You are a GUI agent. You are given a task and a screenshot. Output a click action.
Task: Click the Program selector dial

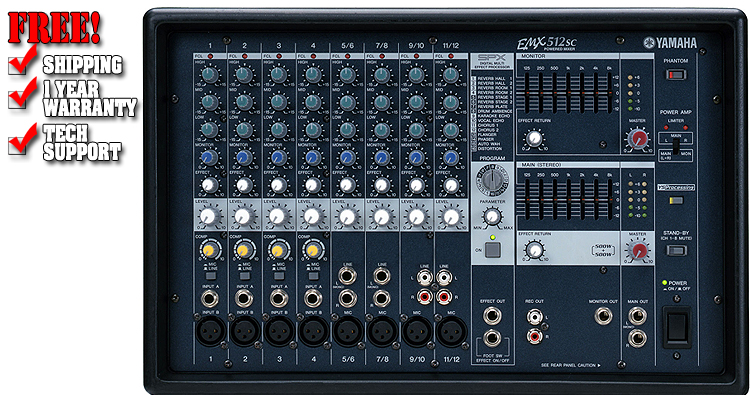[x=492, y=180]
